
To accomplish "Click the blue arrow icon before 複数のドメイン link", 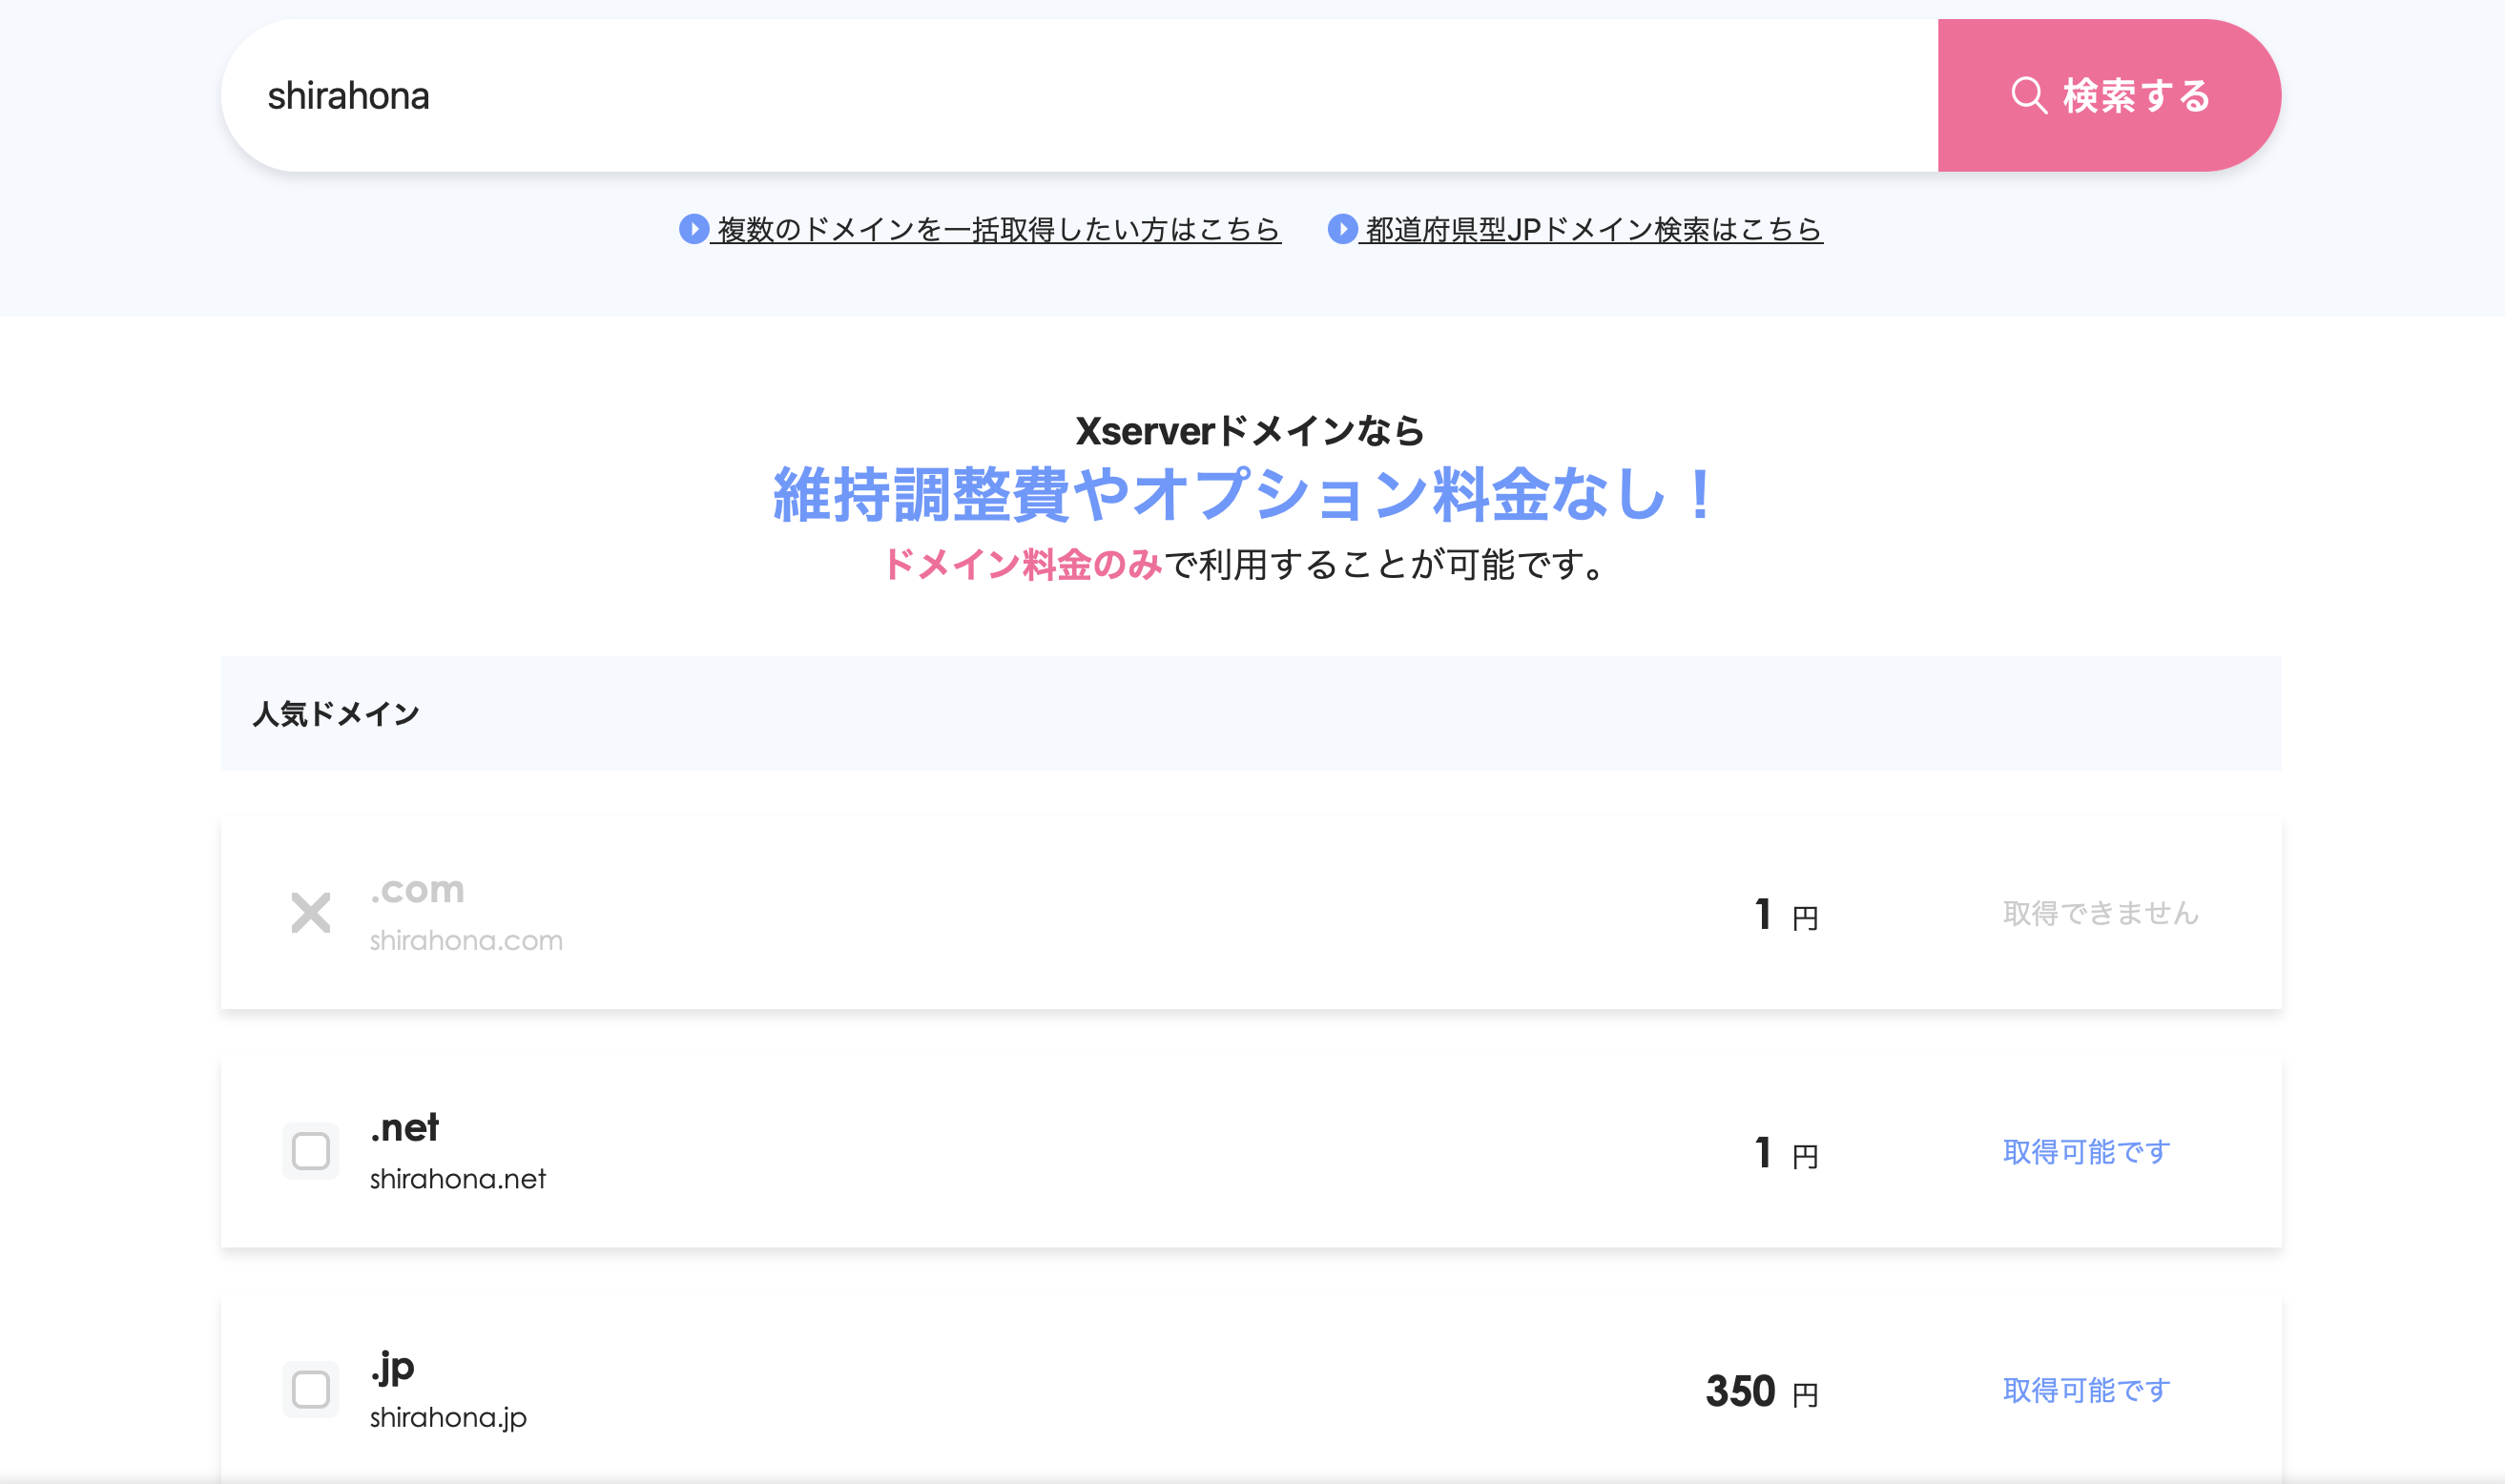I will [x=694, y=229].
